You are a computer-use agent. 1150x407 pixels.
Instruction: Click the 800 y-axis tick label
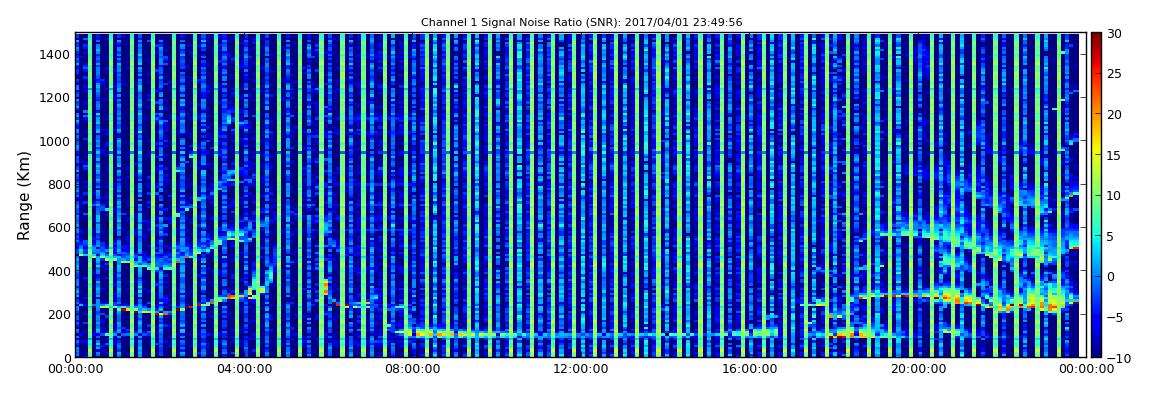[x=59, y=184]
